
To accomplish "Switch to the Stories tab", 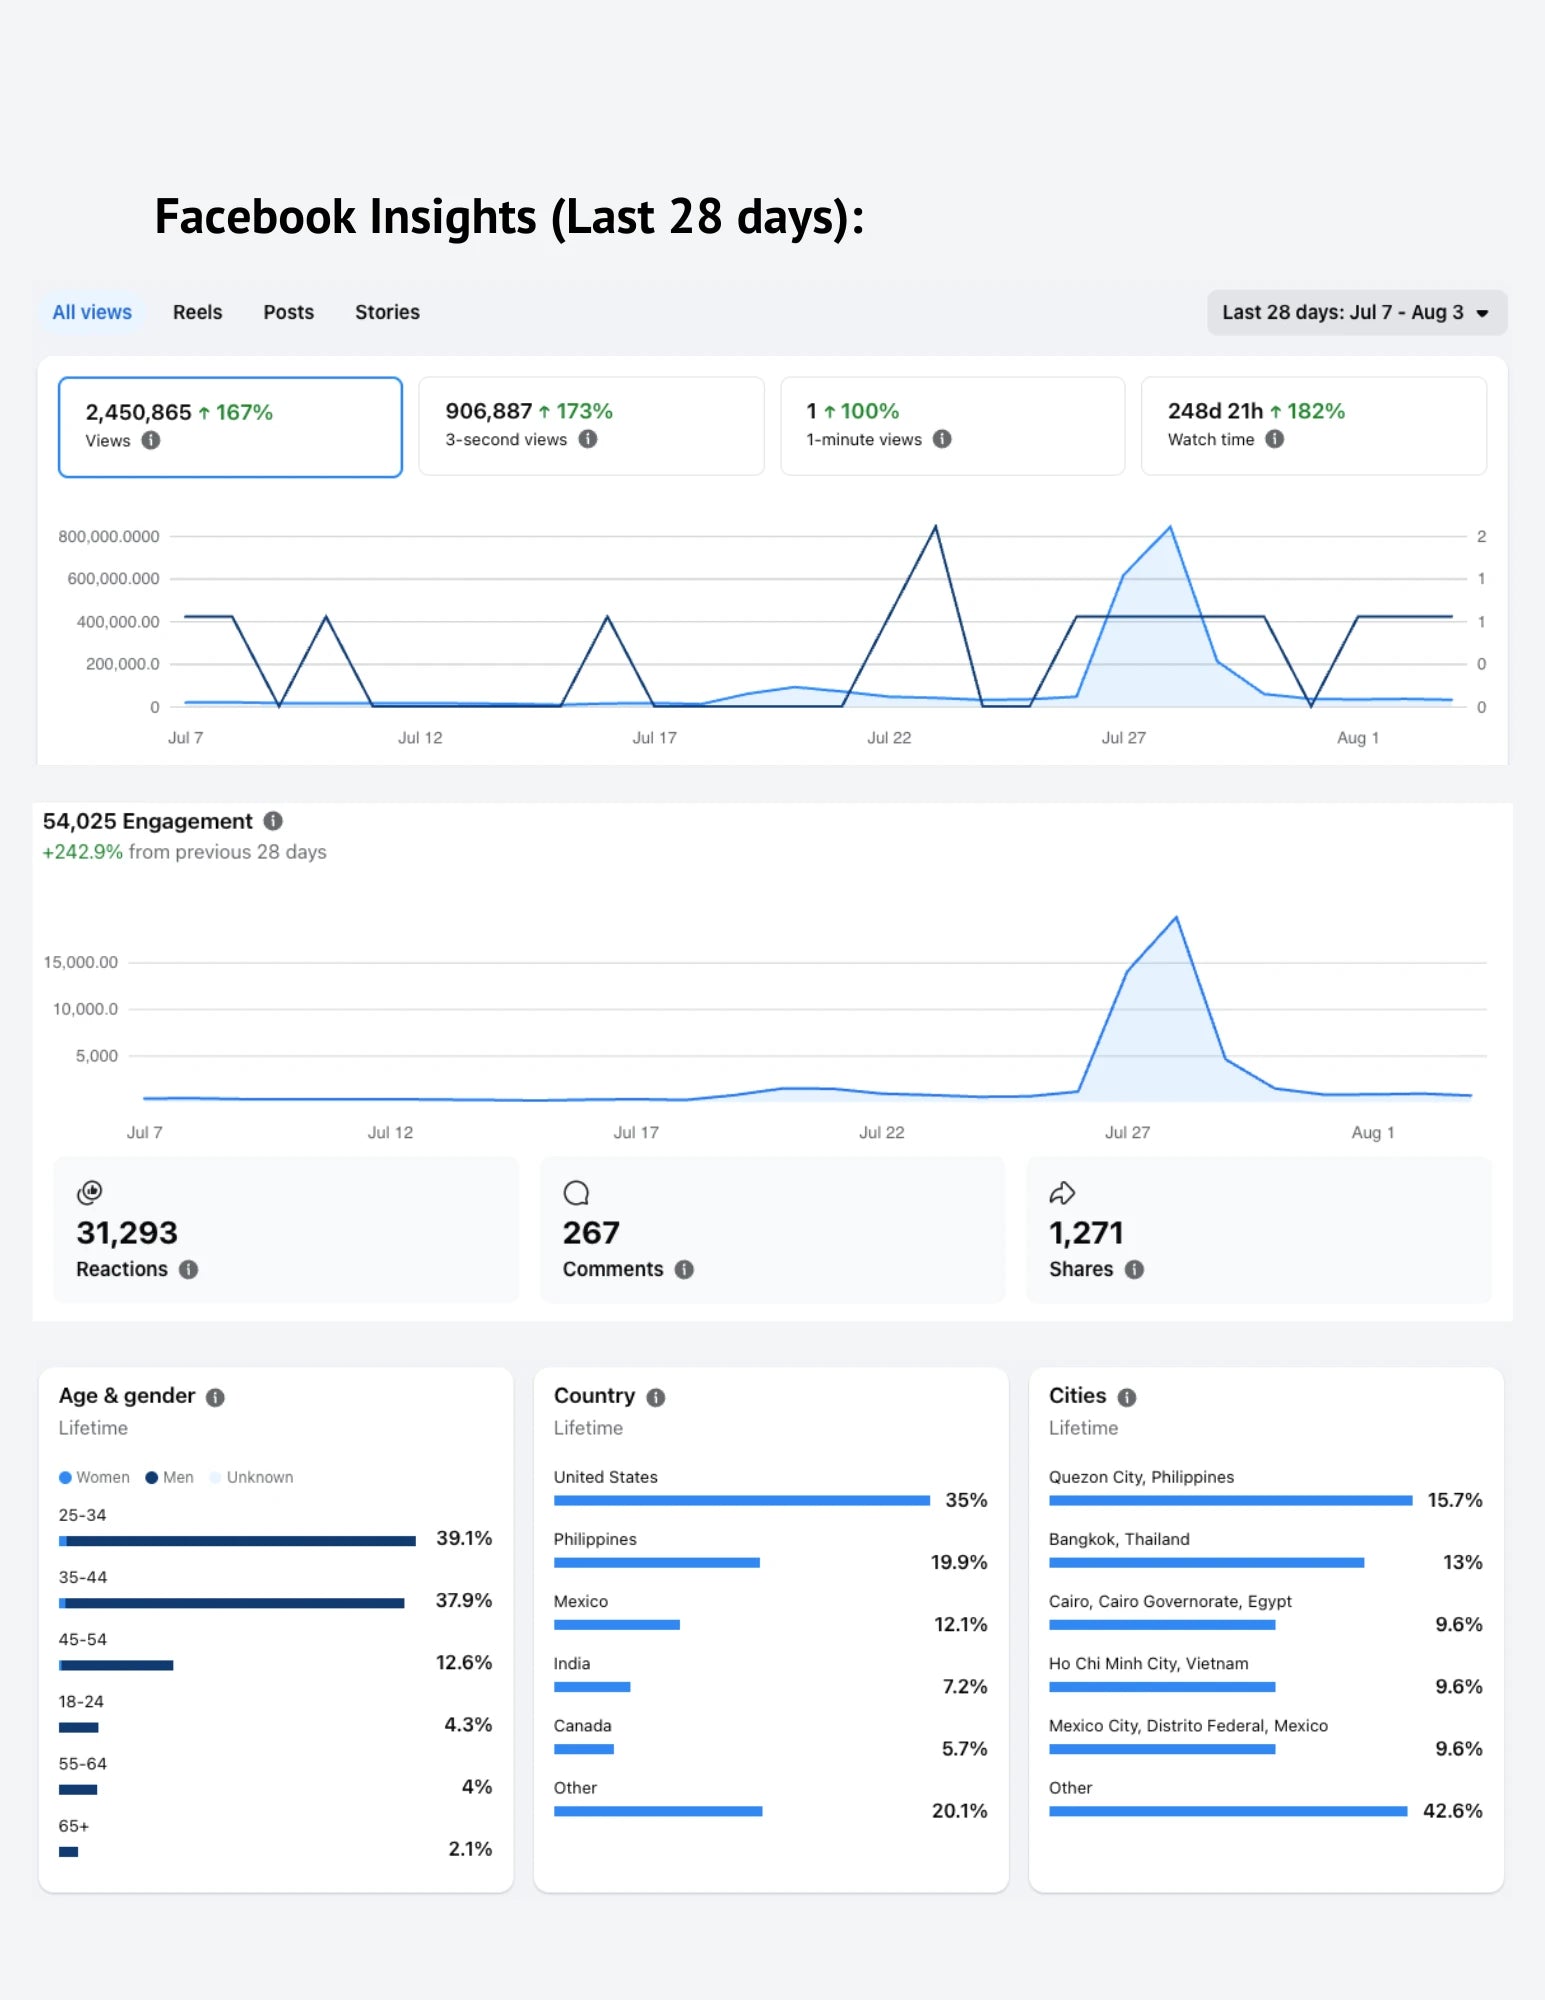I will 387,312.
